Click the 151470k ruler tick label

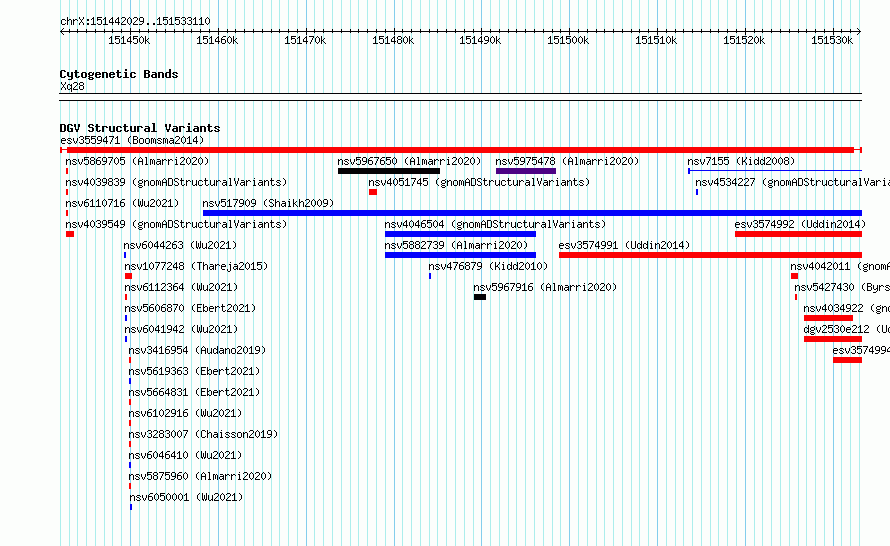[x=305, y=40]
